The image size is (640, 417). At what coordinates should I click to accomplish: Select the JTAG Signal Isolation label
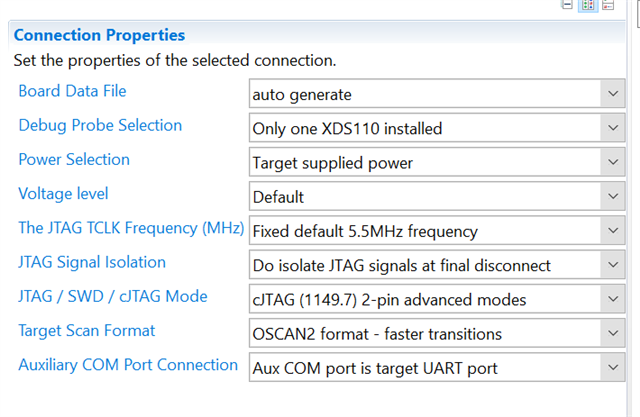point(92,262)
